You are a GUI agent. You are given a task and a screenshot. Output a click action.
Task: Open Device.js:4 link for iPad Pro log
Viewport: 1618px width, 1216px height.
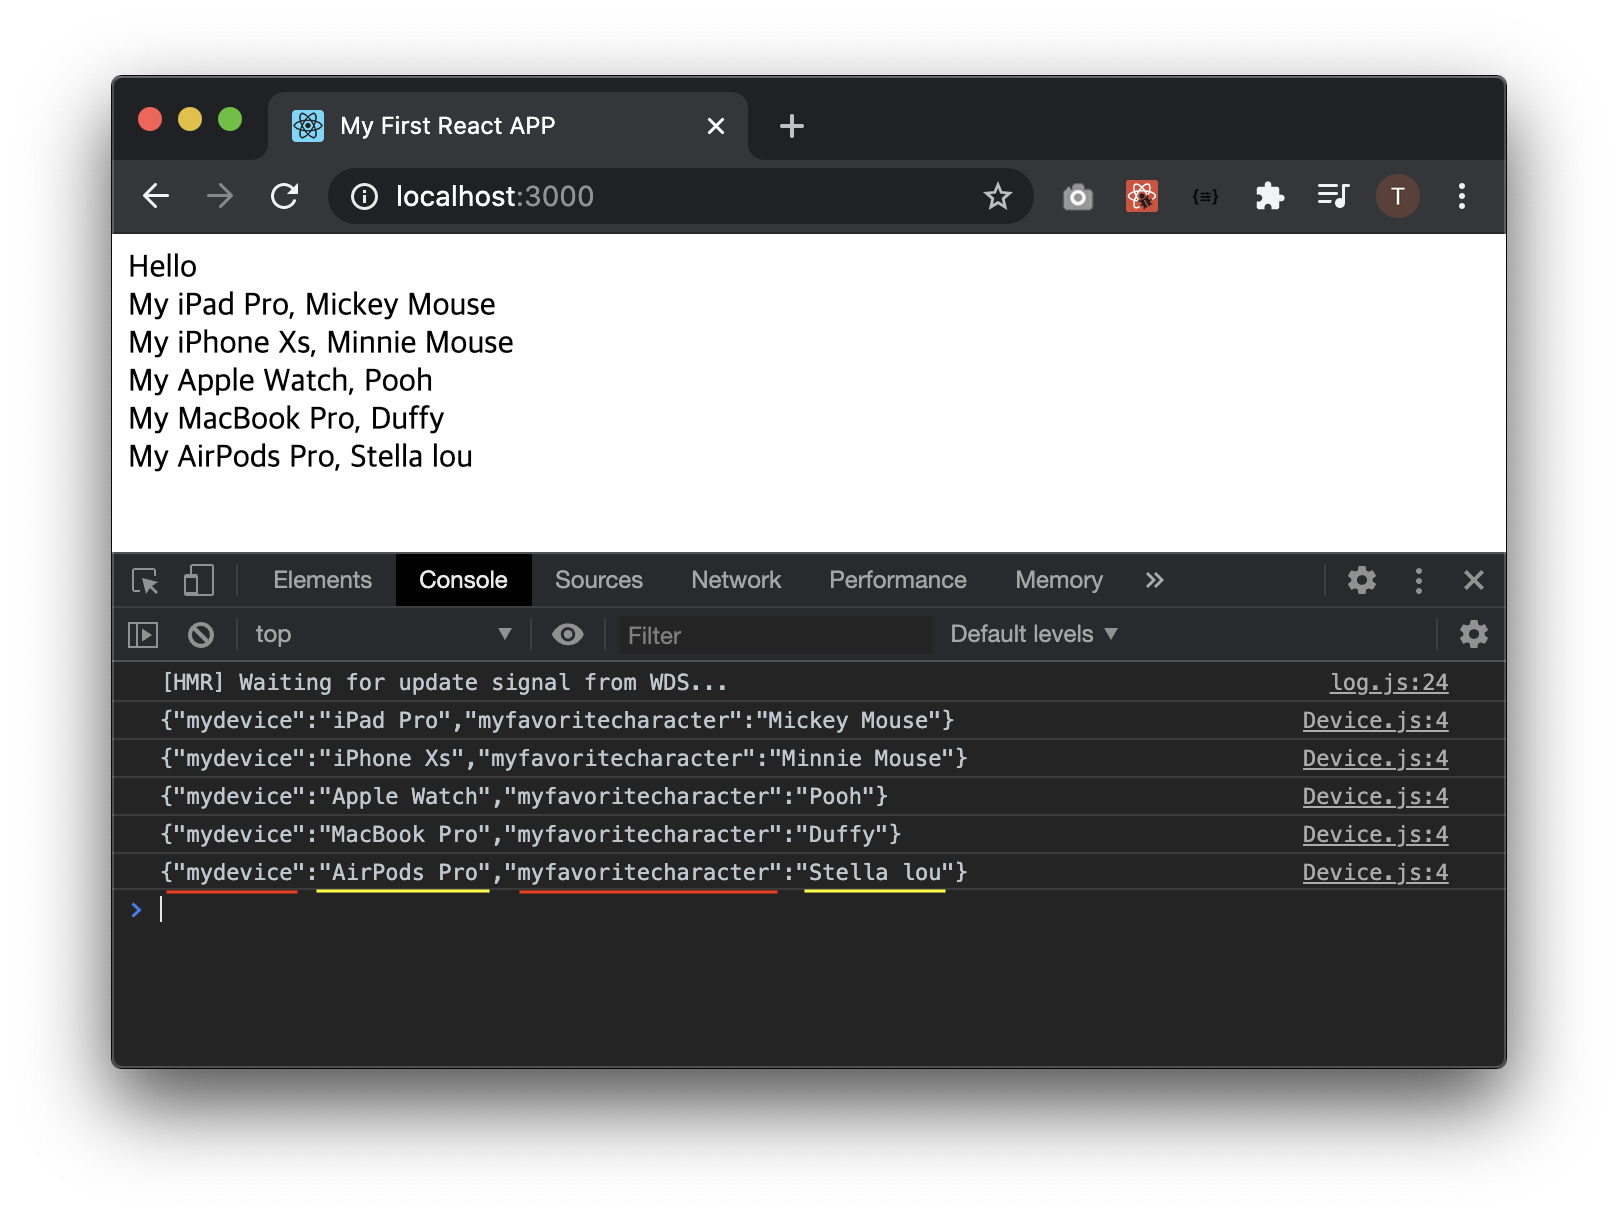(x=1375, y=721)
